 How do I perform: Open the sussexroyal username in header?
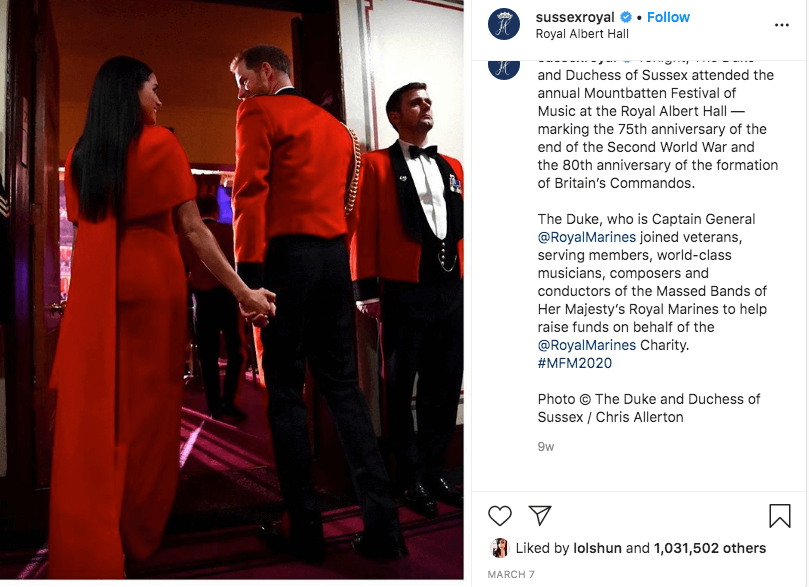coord(575,18)
